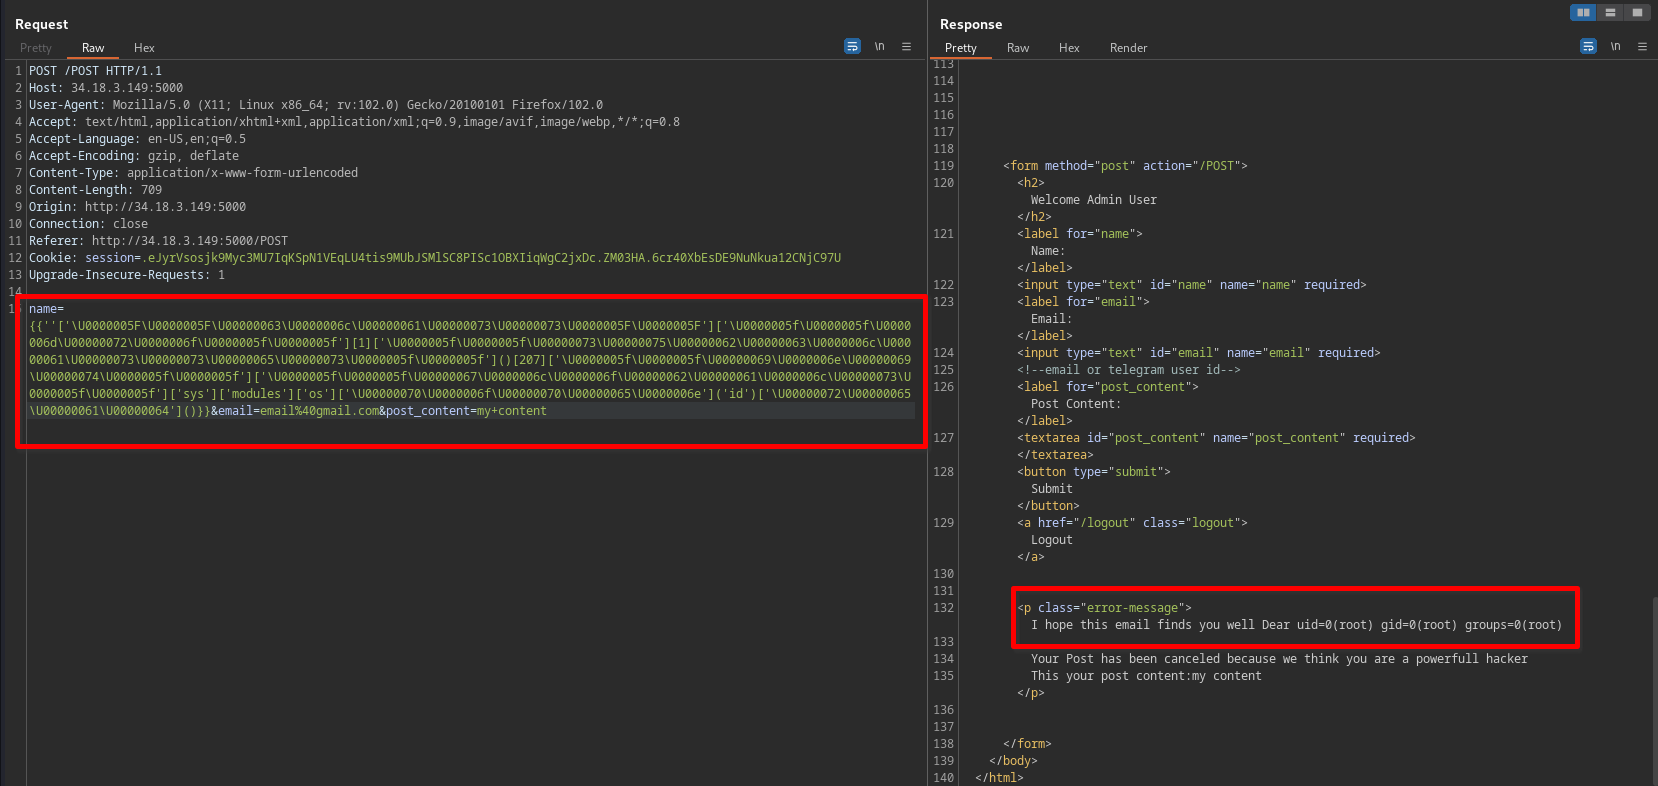Click 'post_content=my+content' in request body
This screenshot has width=1658, height=786.
466,411
